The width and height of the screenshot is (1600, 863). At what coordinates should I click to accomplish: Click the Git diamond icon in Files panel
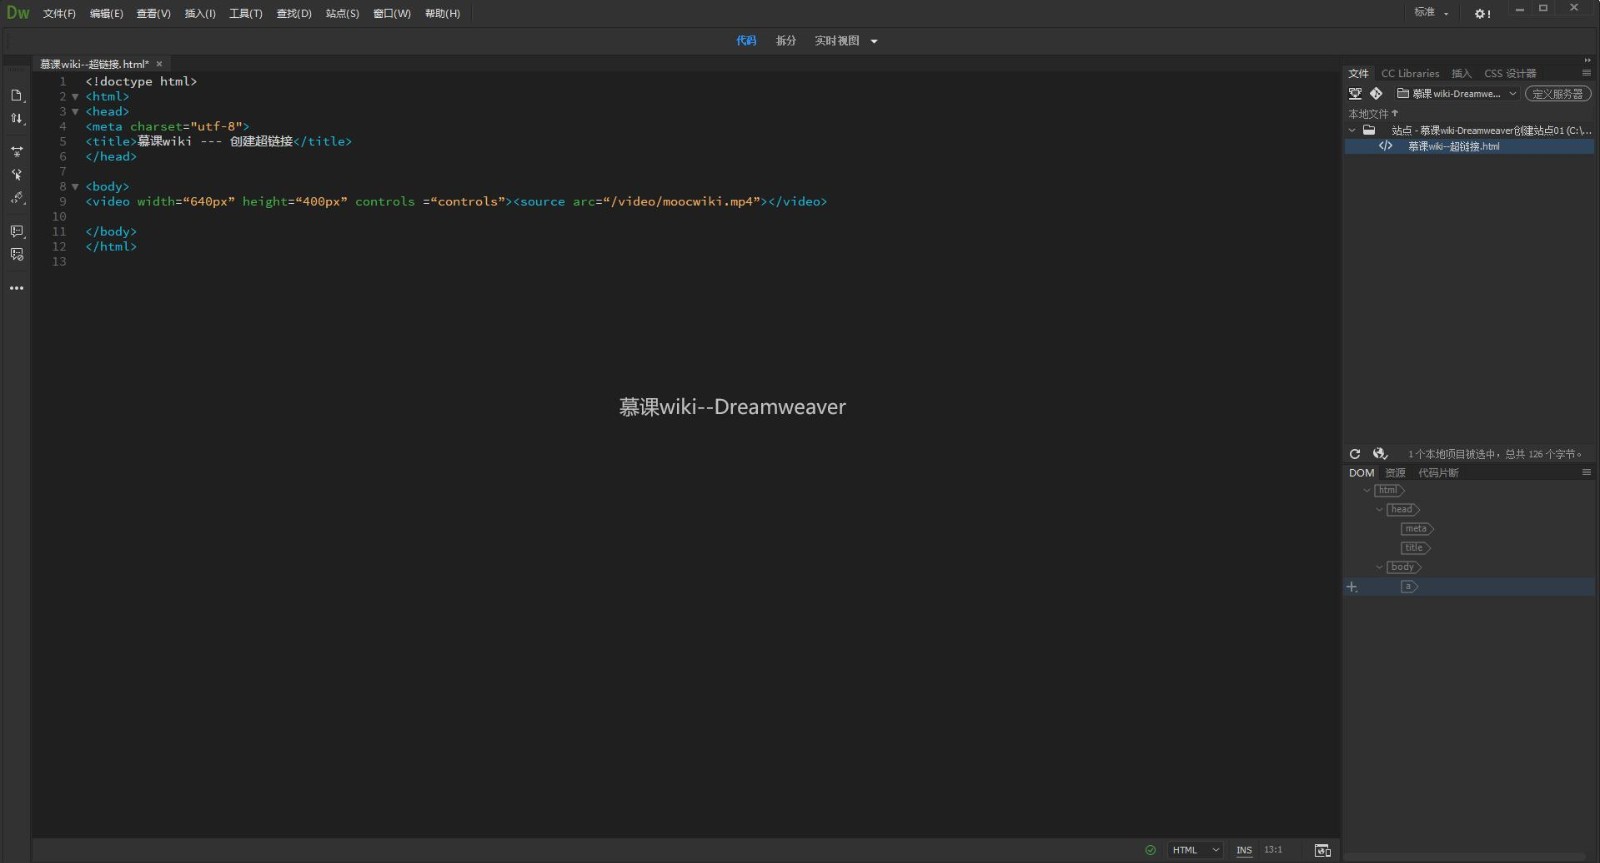point(1376,94)
